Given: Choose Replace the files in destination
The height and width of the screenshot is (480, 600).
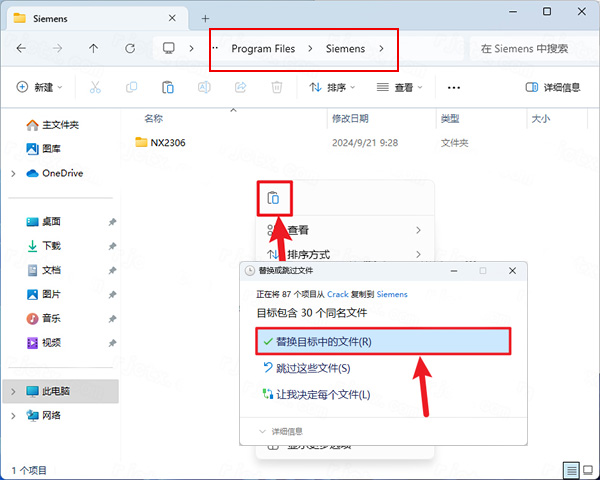Looking at the screenshot, I should pyautogui.click(x=383, y=341).
